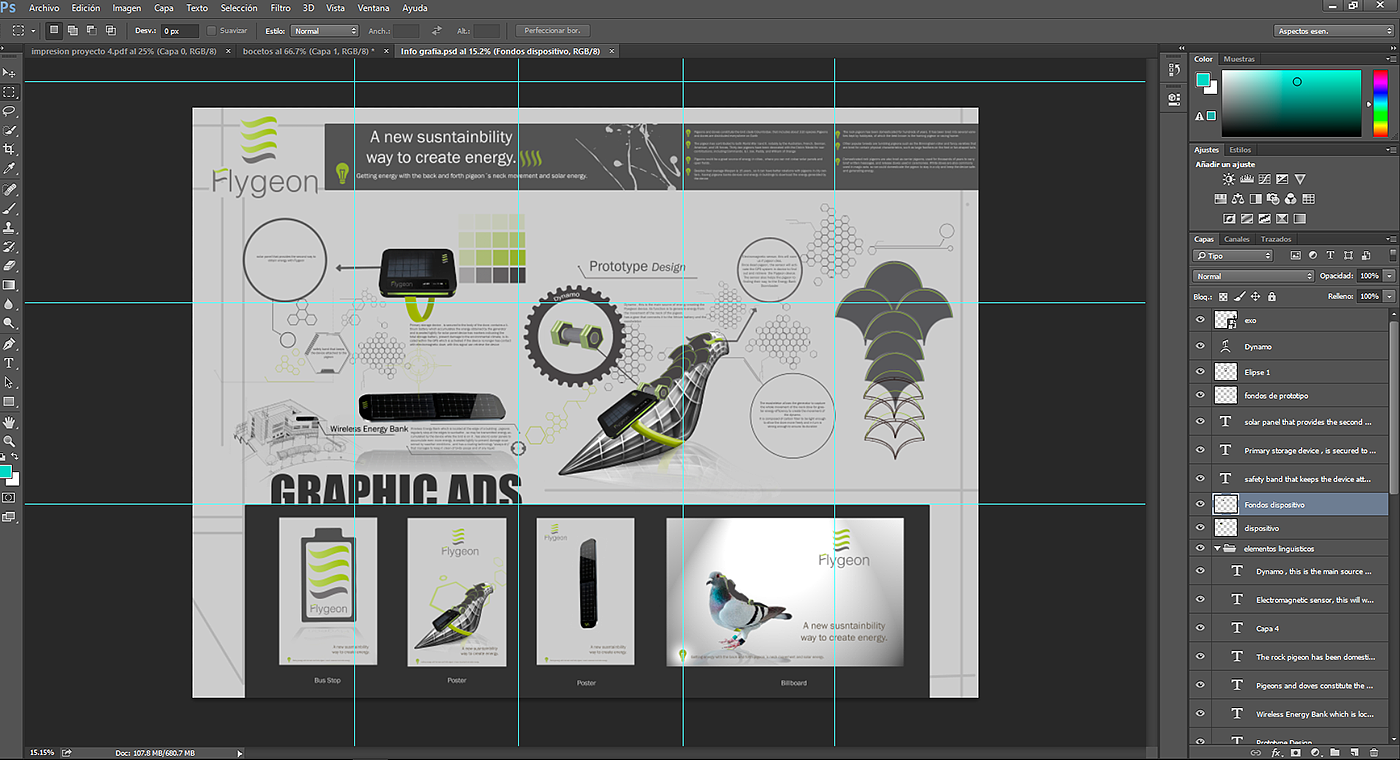Pick the Eyedropper tool

click(9, 169)
